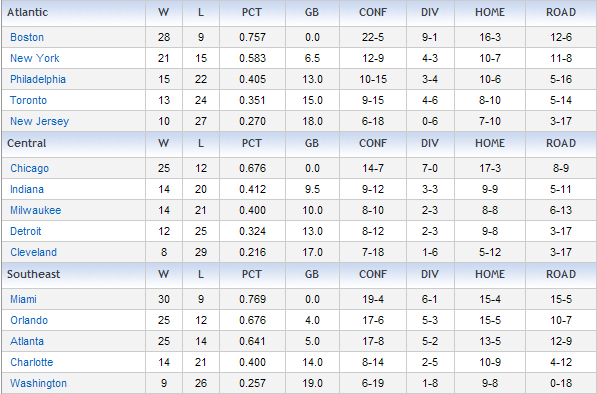Open the Miami team link

click(x=24, y=299)
